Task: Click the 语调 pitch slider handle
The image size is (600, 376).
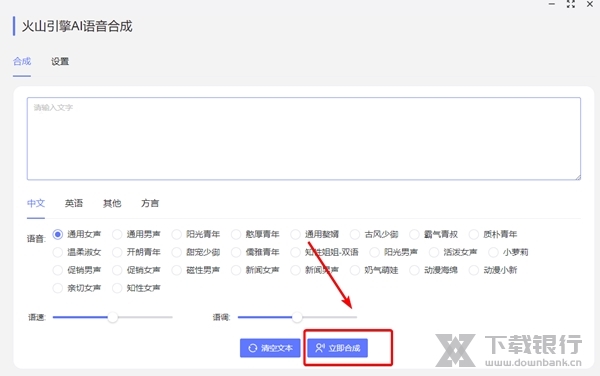Action: (297, 317)
